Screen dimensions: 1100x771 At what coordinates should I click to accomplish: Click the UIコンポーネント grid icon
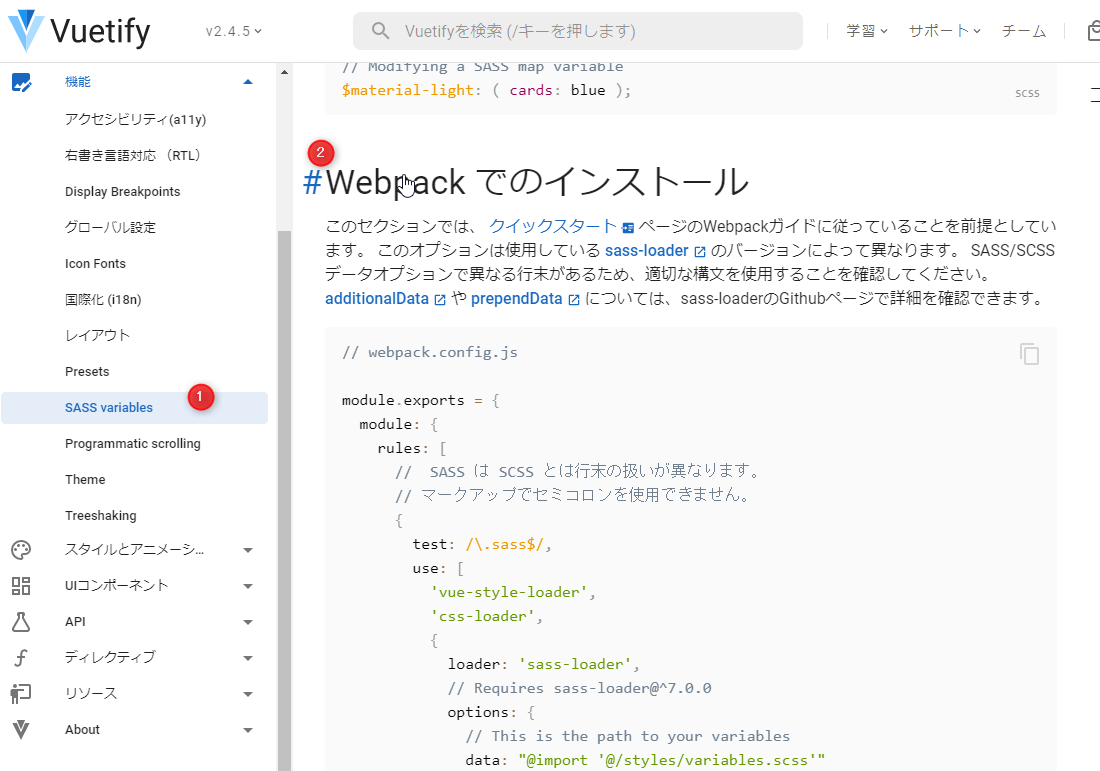[21, 586]
